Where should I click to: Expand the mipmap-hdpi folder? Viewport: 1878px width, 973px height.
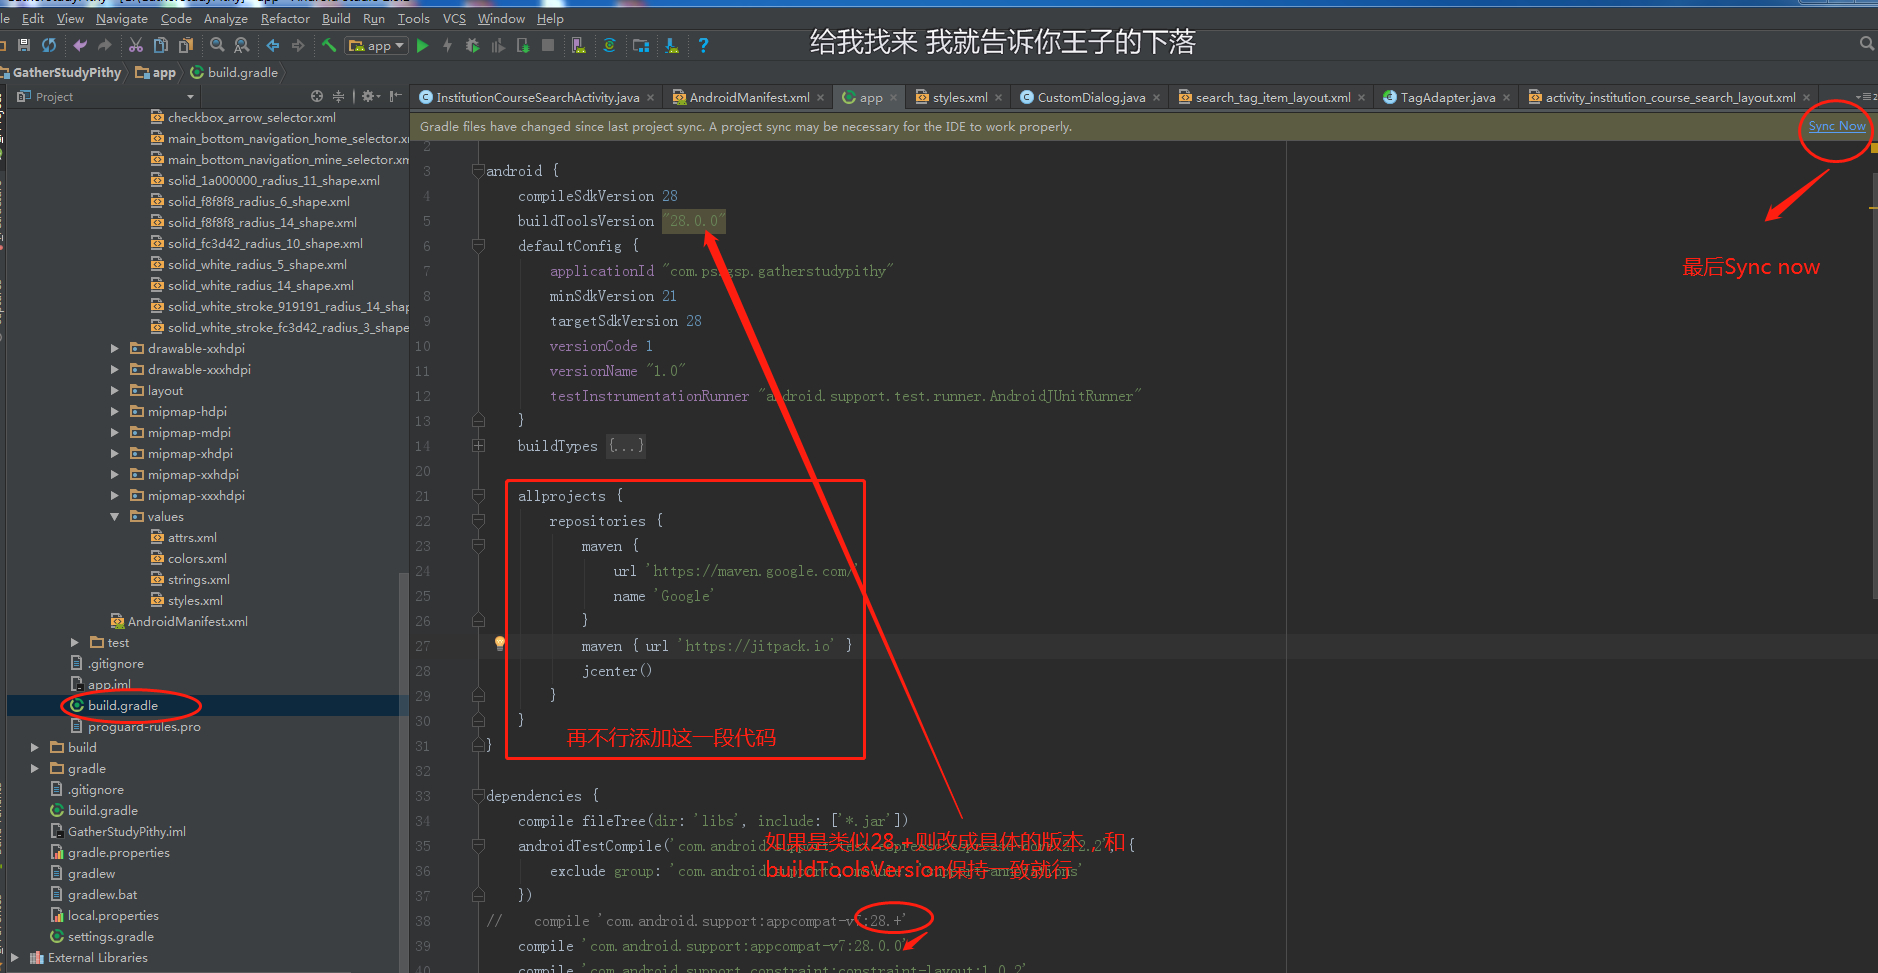115,412
